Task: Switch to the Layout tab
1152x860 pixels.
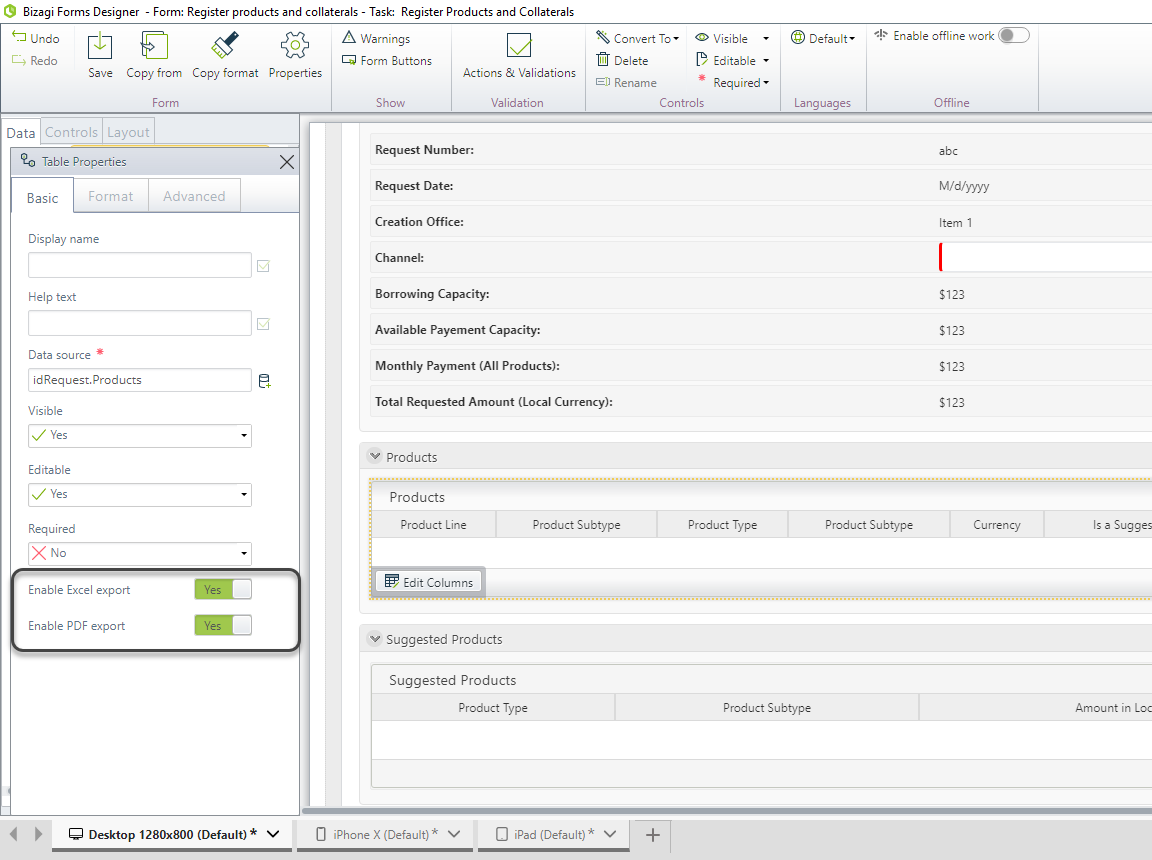Action: pos(128,132)
